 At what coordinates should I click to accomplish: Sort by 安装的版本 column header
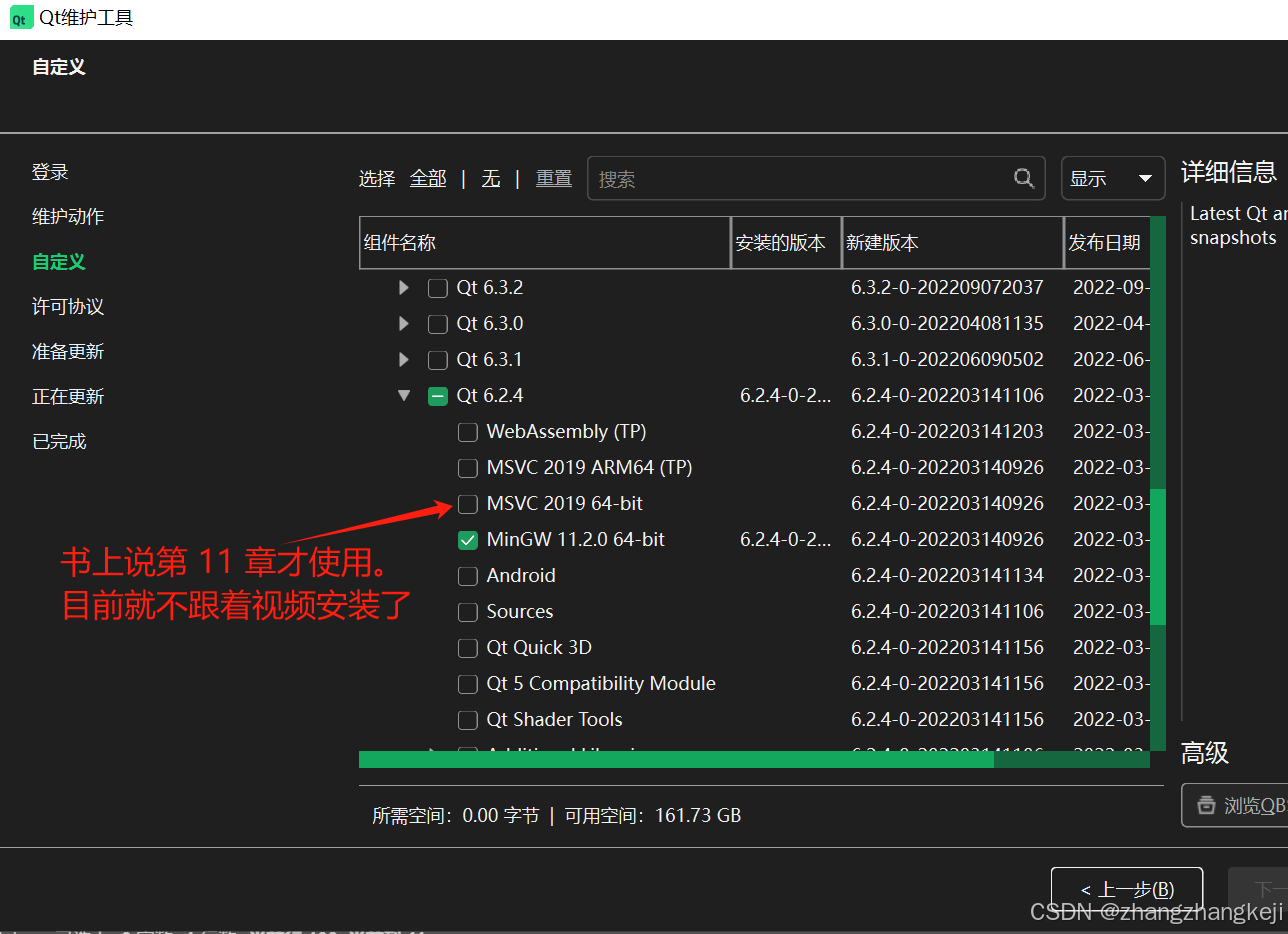[x=786, y=243]
